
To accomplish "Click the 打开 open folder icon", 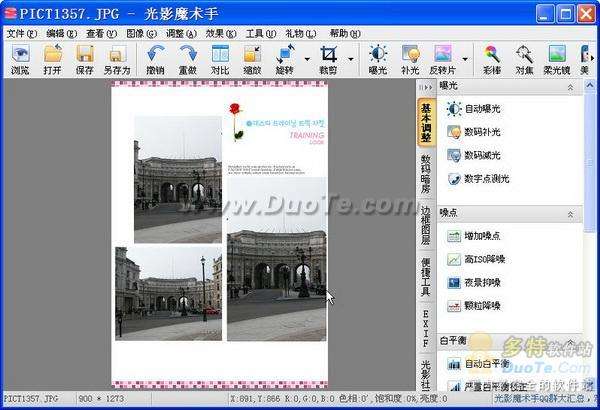I will (x=52, y=59).
